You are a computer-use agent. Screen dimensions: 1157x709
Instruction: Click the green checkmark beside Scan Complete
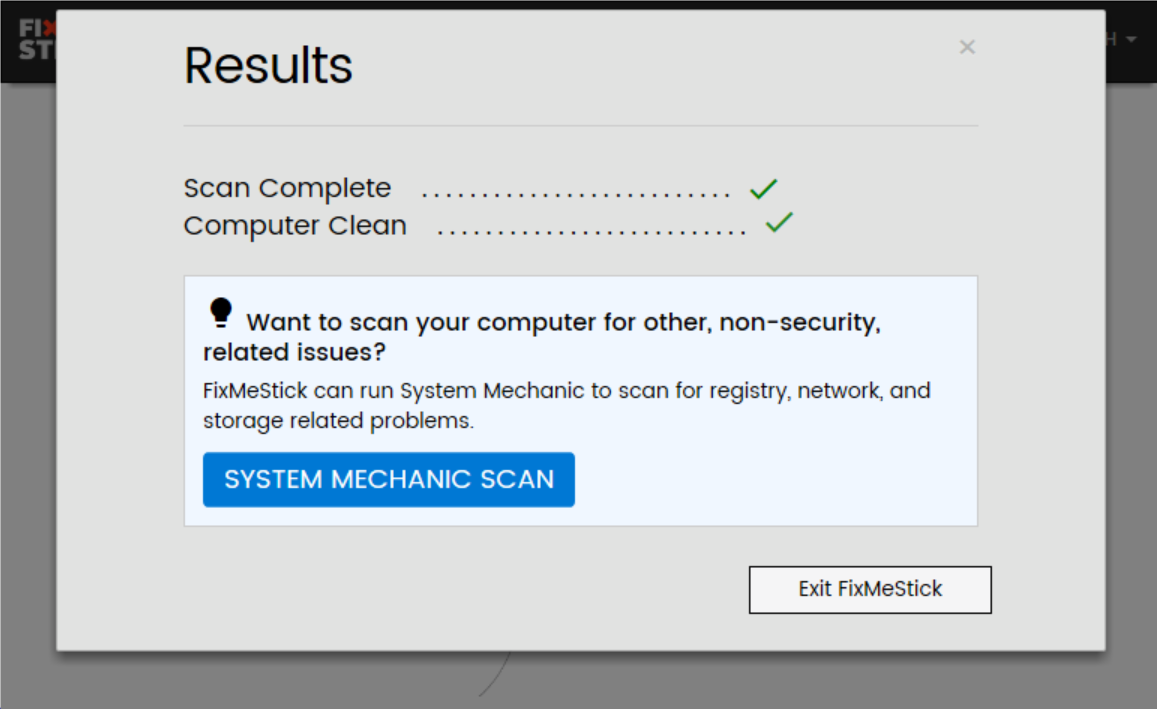tap(764, 188)
